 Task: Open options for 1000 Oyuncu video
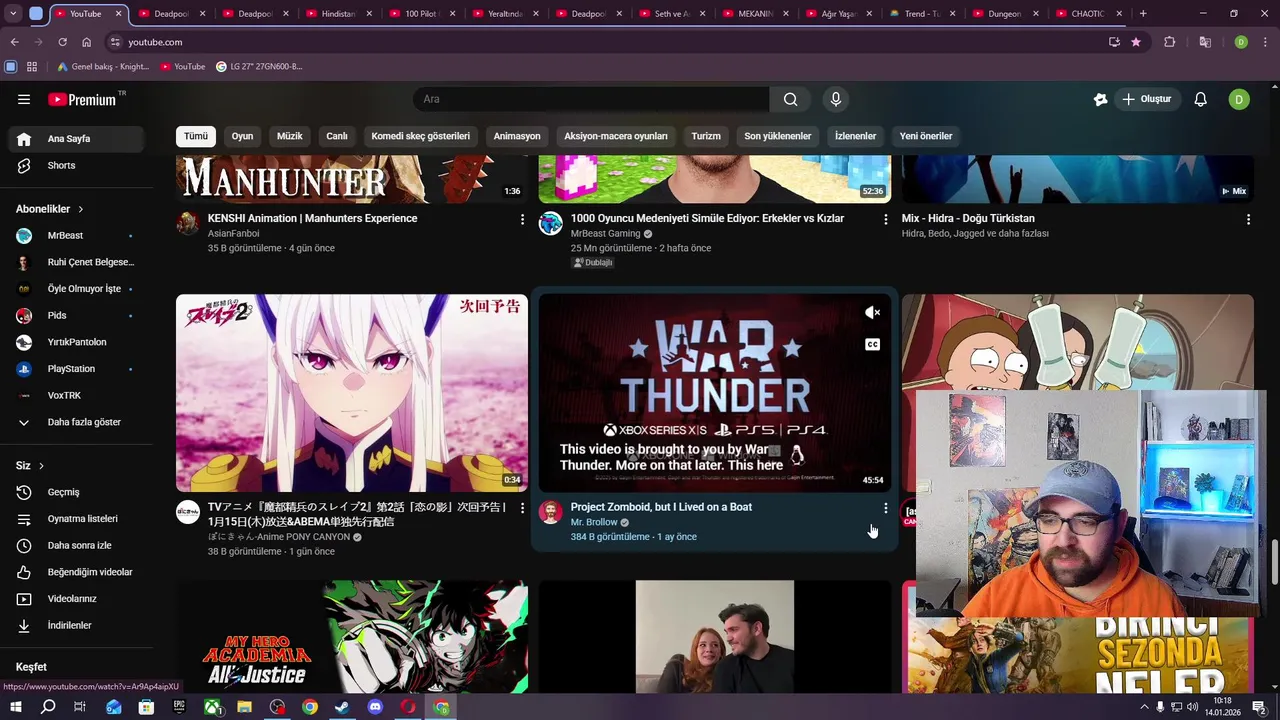tap(885, 219)
